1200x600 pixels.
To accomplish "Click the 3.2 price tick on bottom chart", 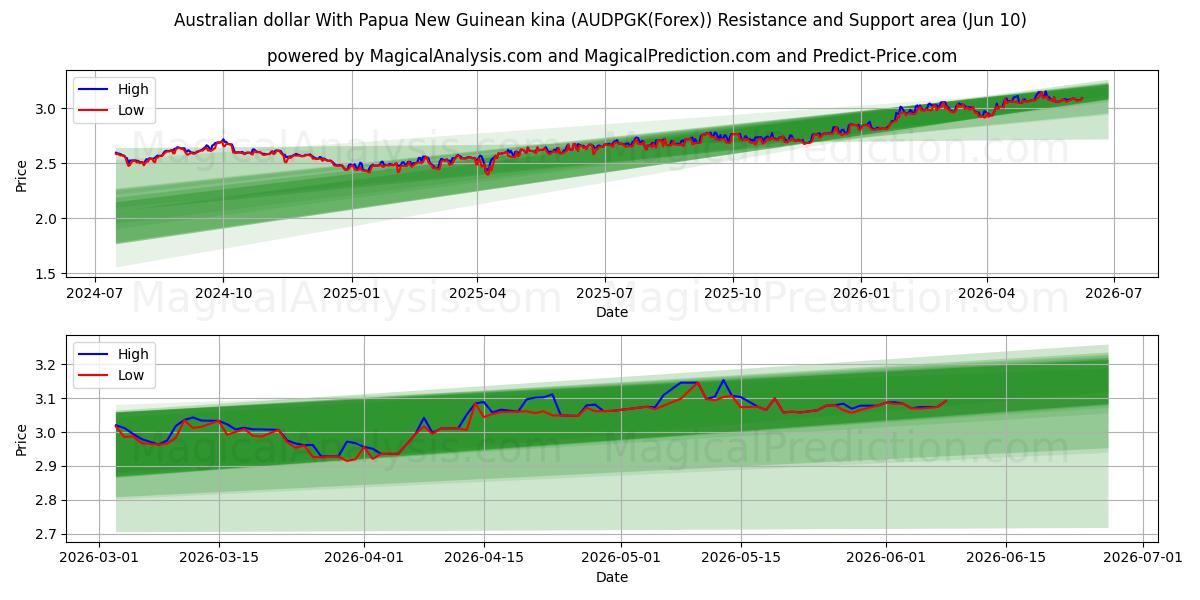I will tap(48, 365).
